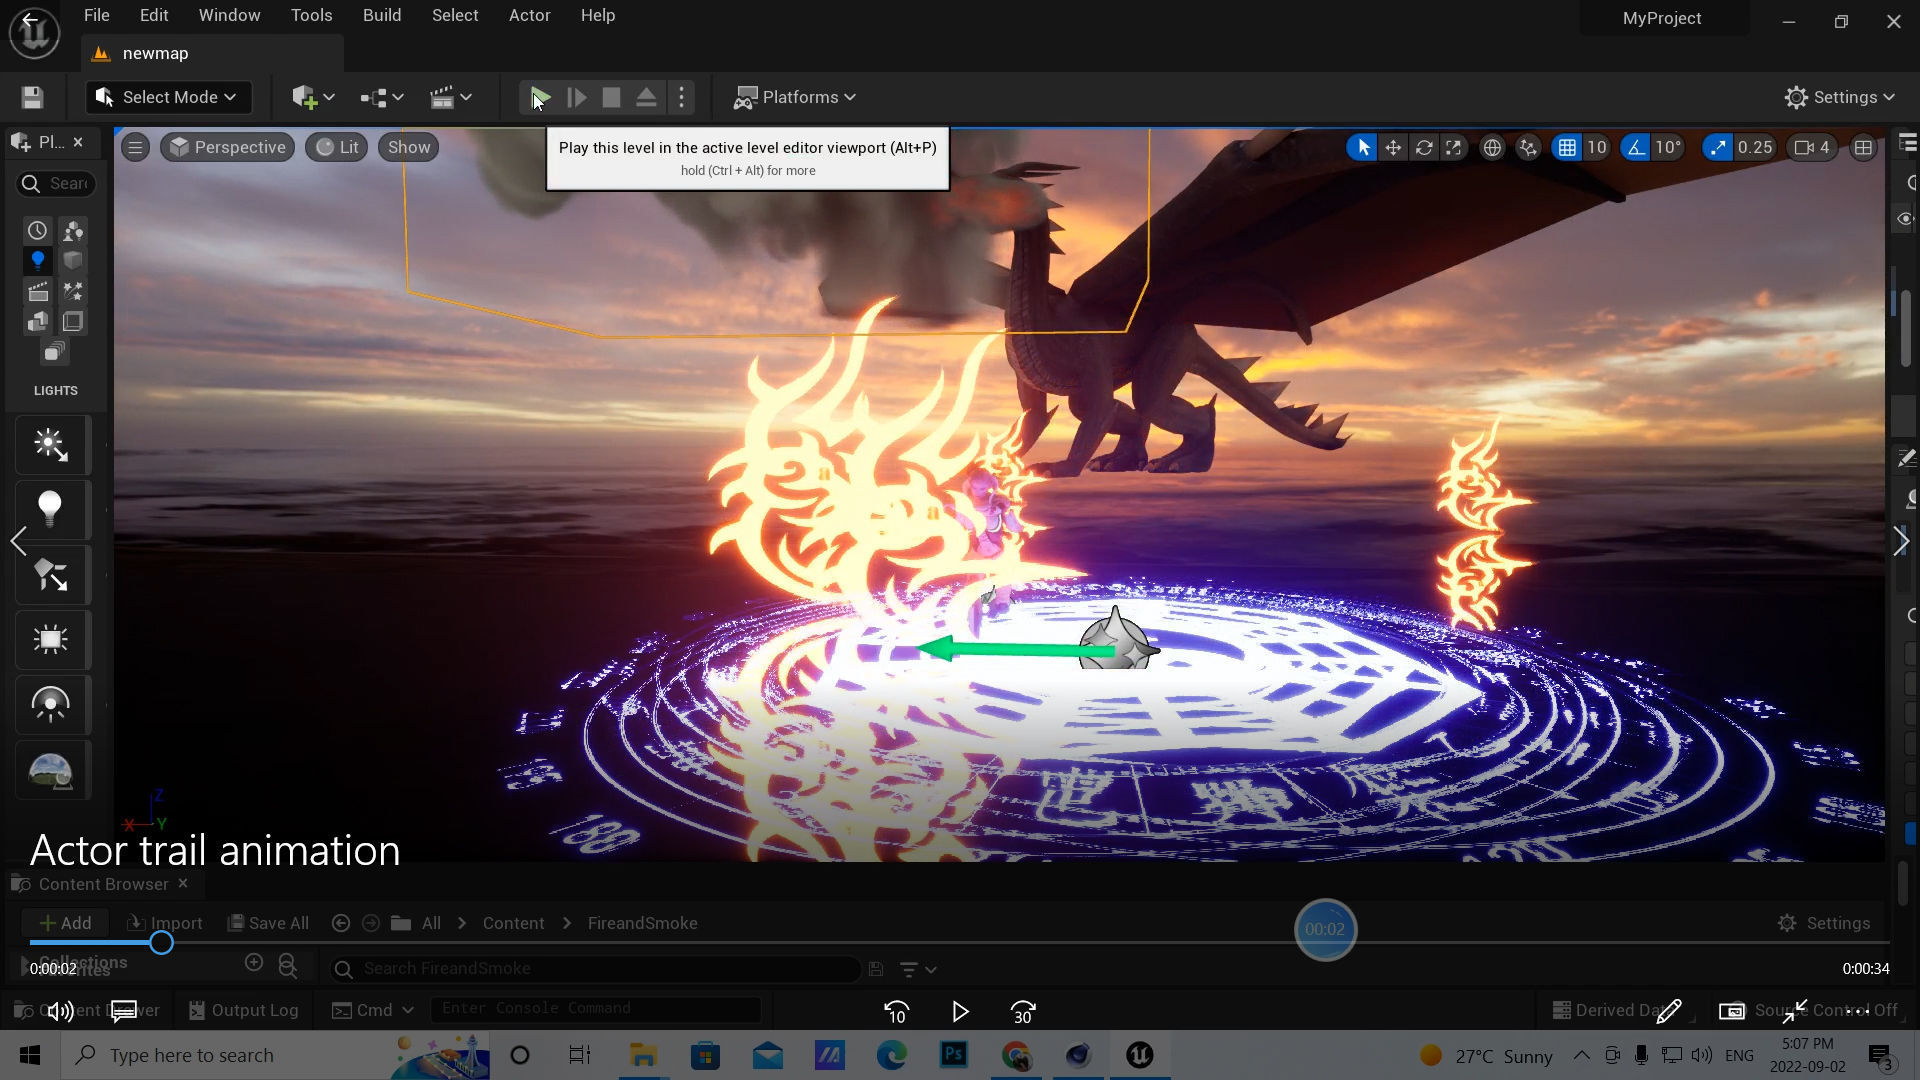
Task: Open the Tools menu
Action: pyautogui.click(x=311, y=15)
